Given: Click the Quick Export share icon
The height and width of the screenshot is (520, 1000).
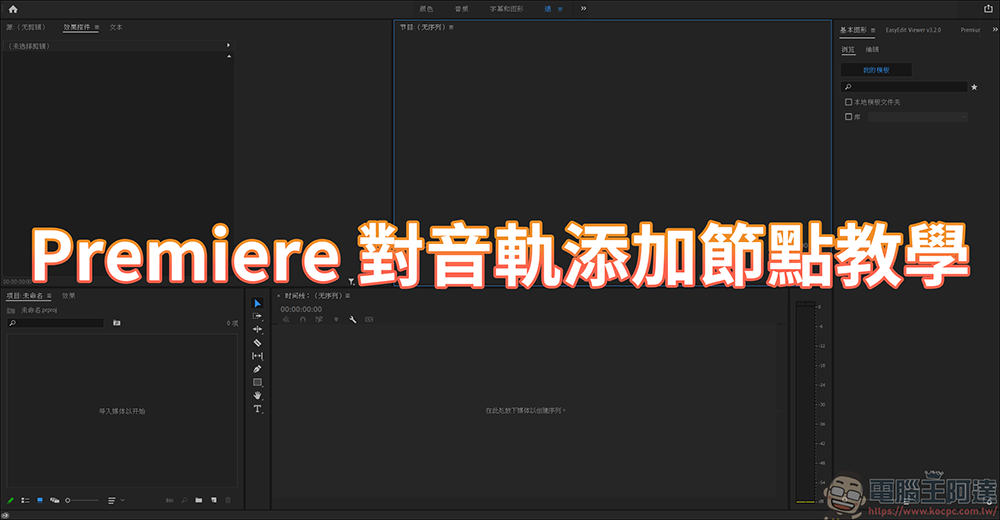Looking at the screenshot, I should pos(988,8).
